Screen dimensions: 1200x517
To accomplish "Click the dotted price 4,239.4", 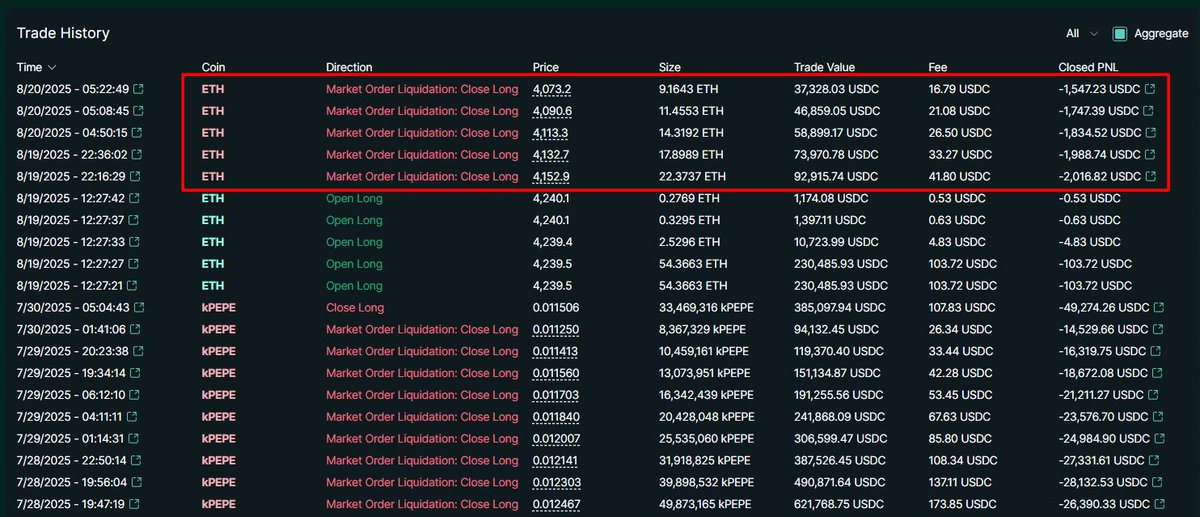I will pos(552,242).
